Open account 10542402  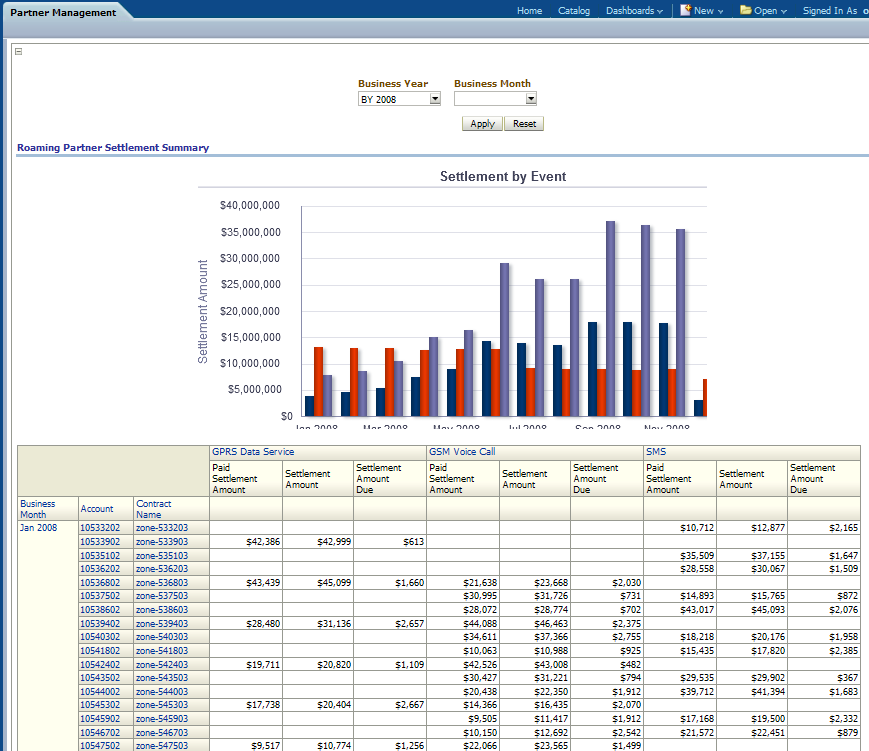tap(100, 665)
